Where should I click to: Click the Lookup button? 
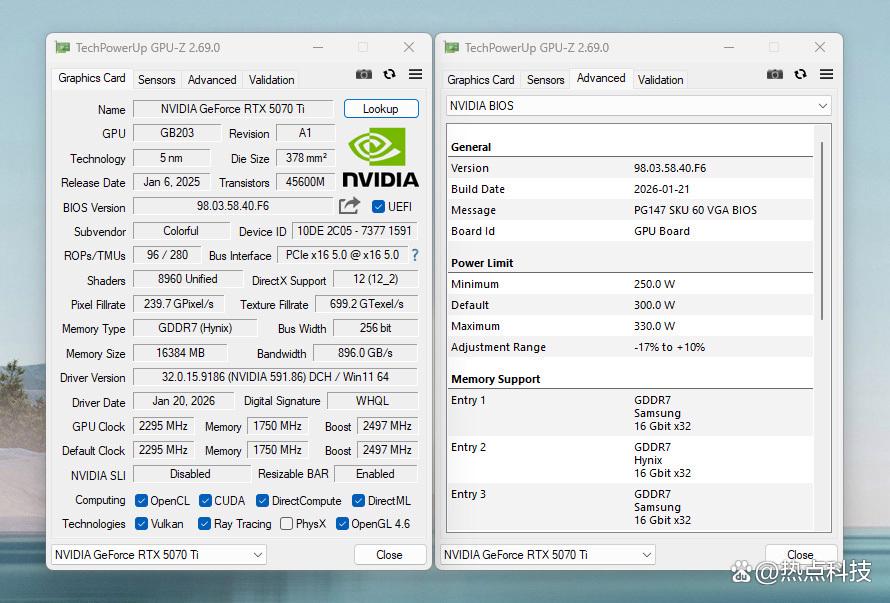coord(381,108)
